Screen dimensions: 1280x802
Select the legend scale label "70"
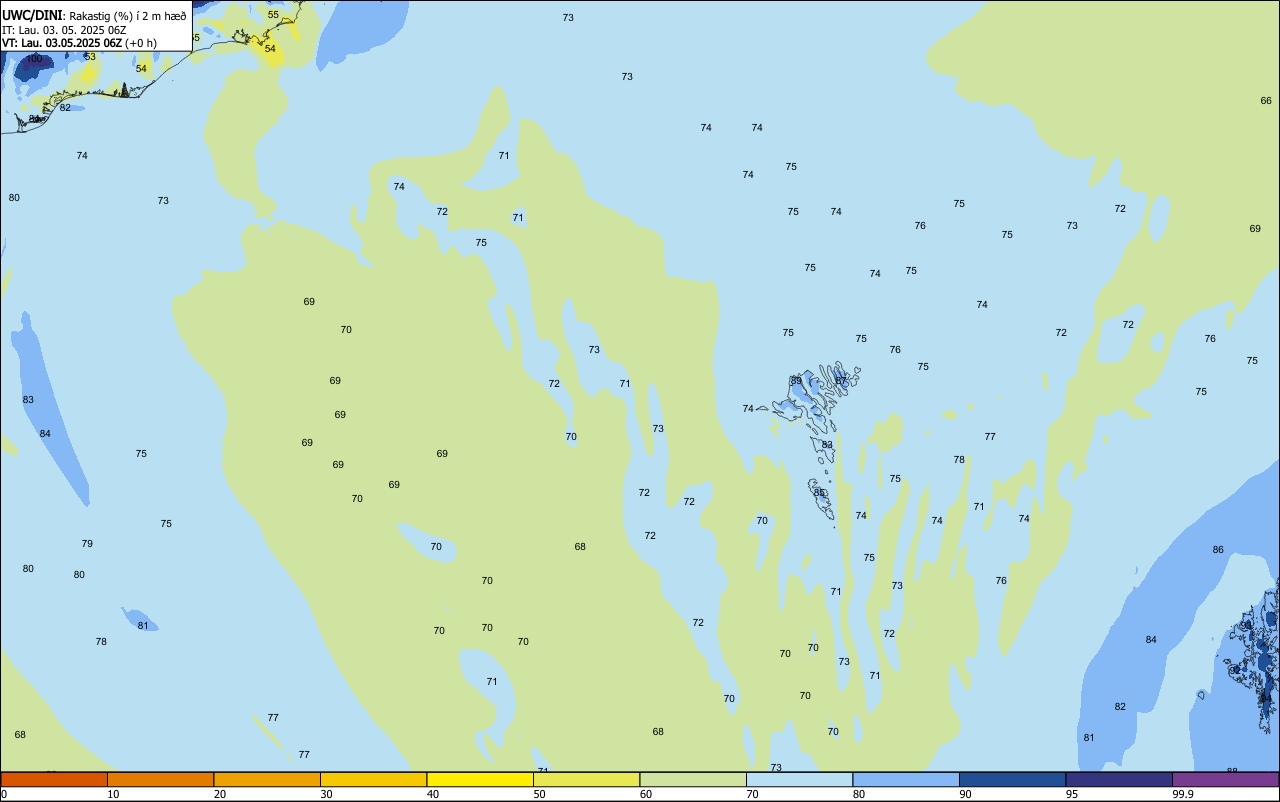point(752,794)
